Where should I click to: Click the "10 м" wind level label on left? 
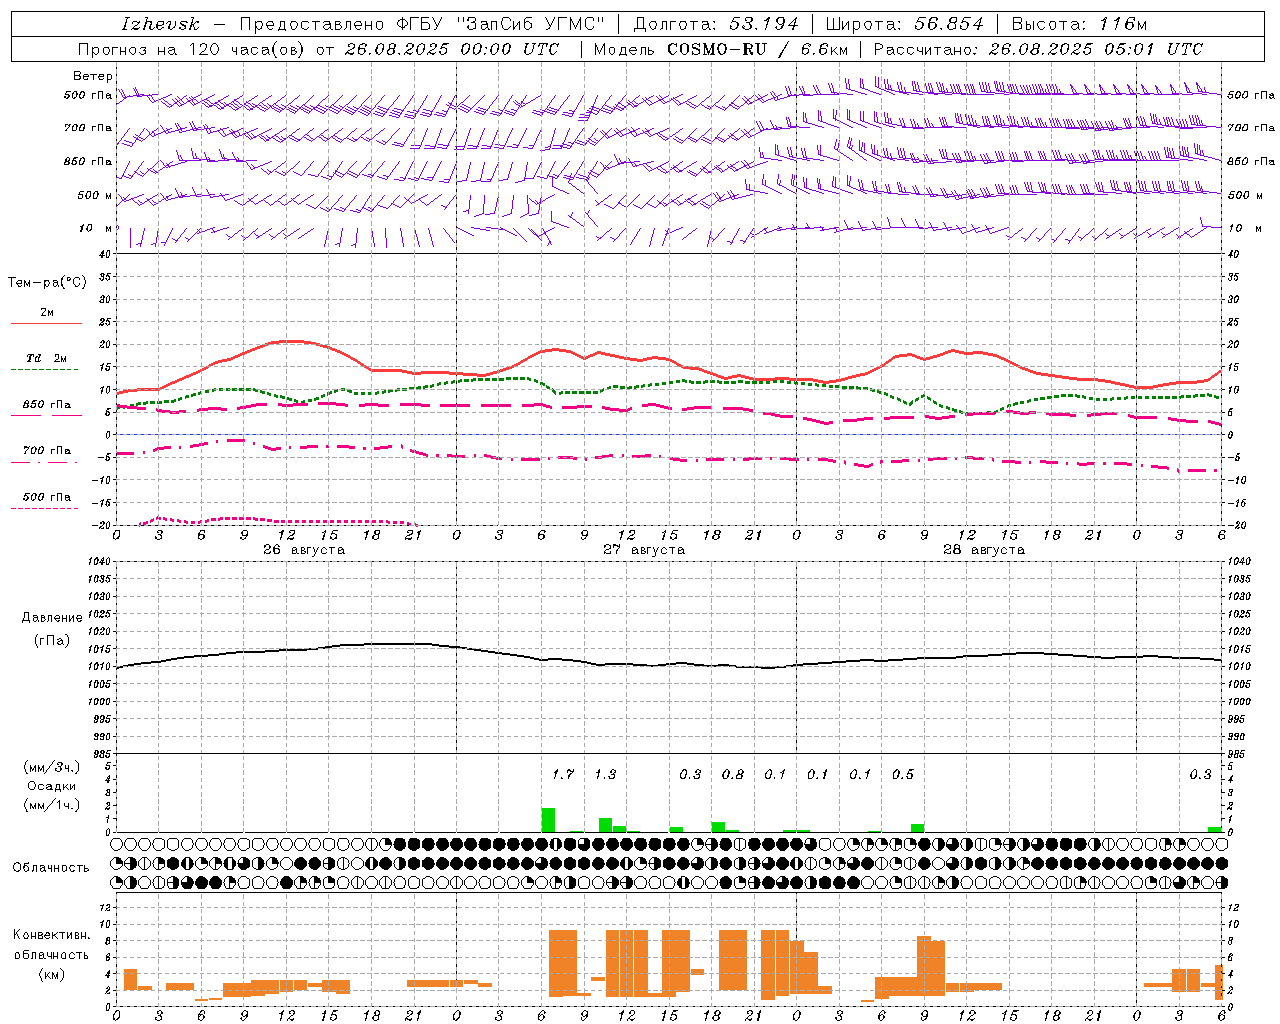pyautogui.click(x=96, y=229)
